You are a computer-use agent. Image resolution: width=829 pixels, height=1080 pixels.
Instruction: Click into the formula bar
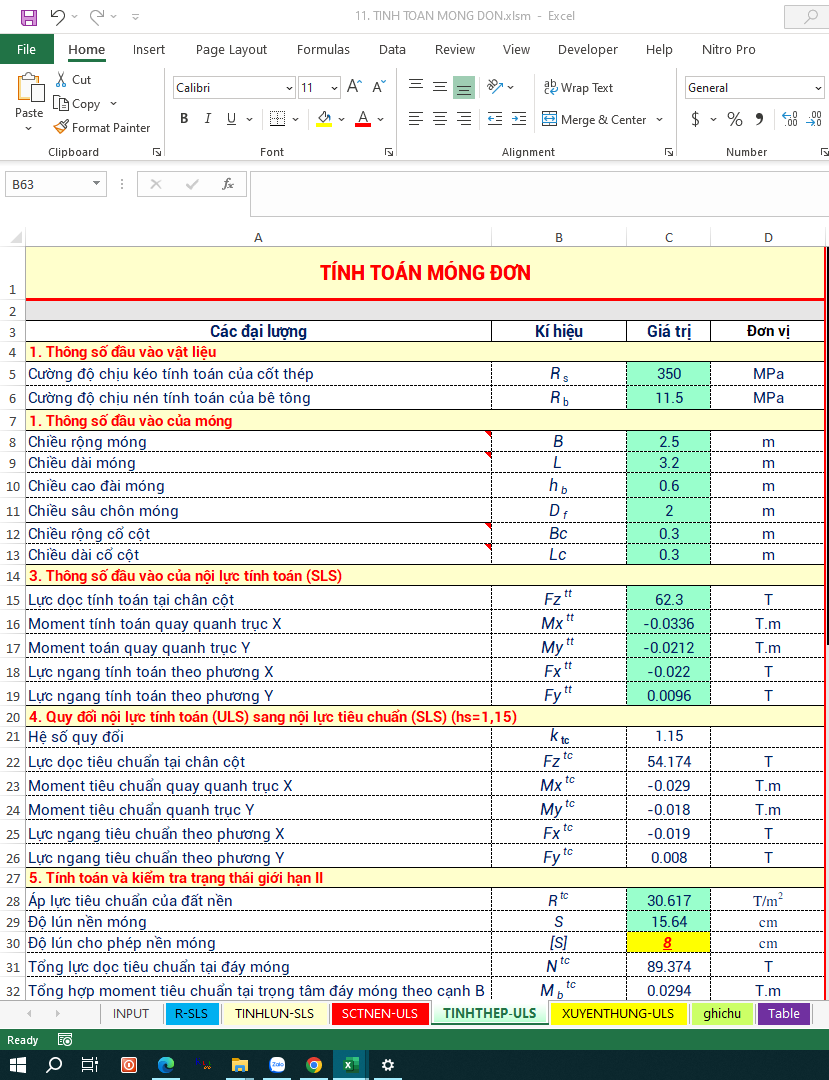tap(539, 194)
